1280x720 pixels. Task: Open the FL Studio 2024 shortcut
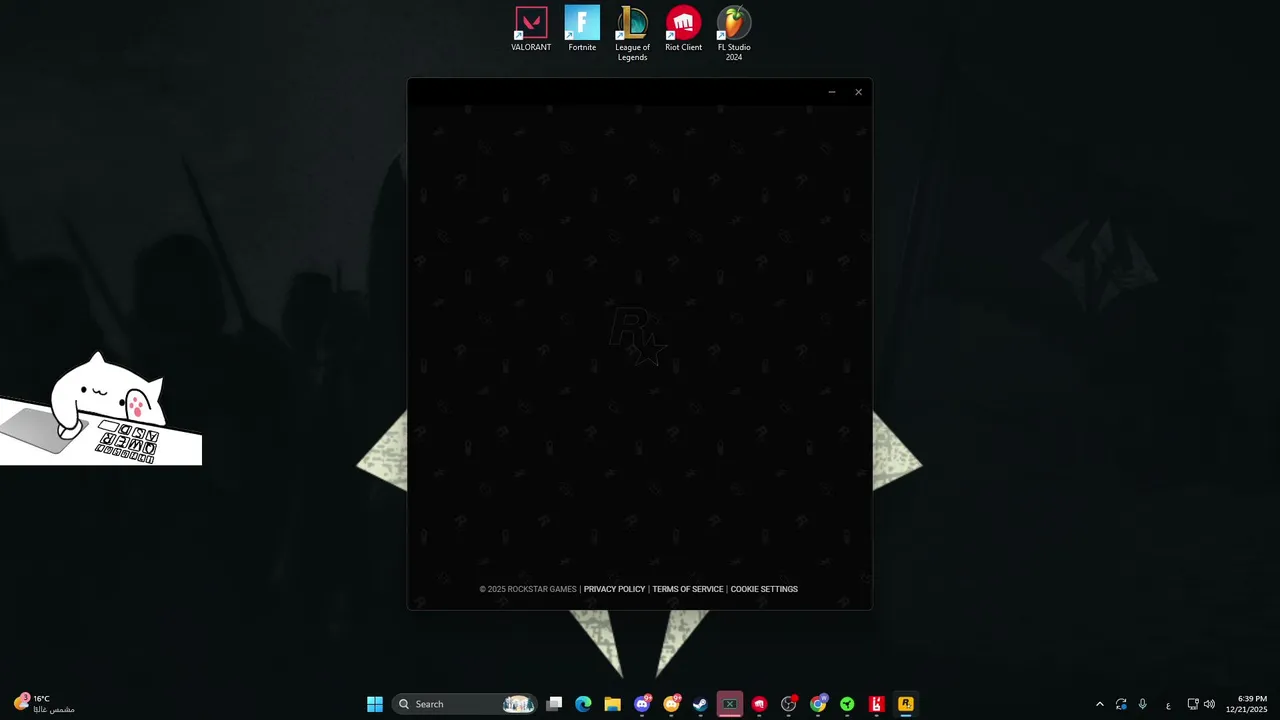[x=734, y=34]
